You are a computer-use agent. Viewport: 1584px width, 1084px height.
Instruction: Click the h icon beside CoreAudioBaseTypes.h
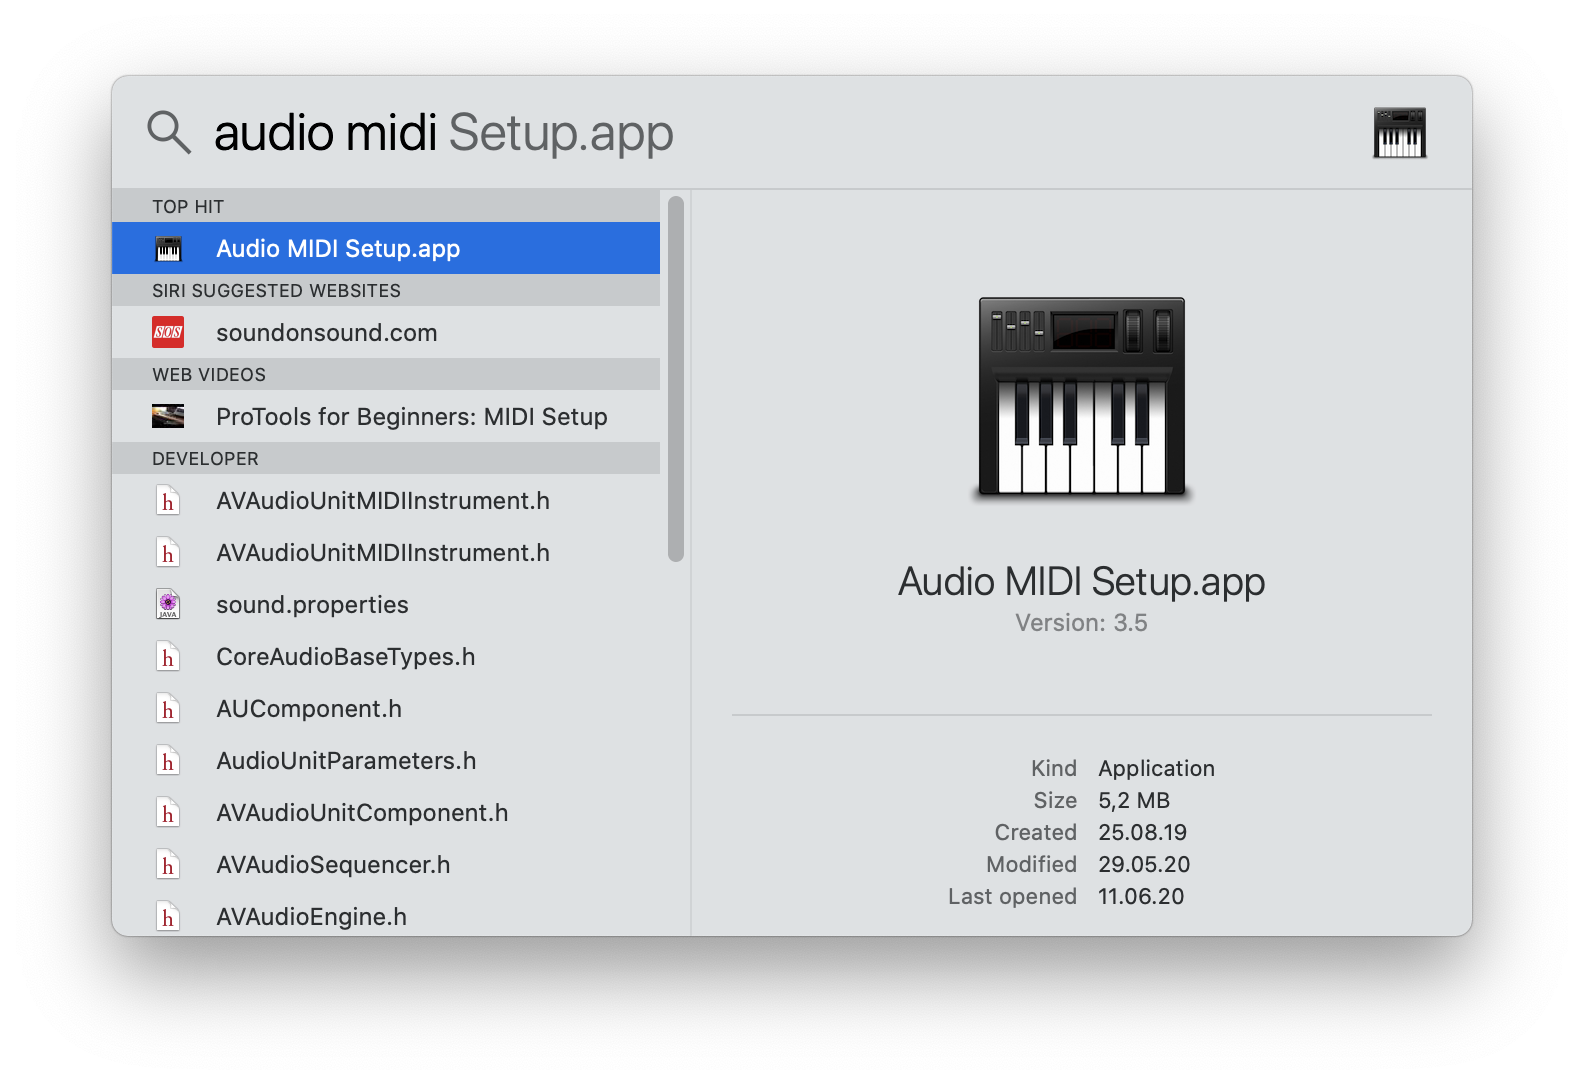coord(168,657)
